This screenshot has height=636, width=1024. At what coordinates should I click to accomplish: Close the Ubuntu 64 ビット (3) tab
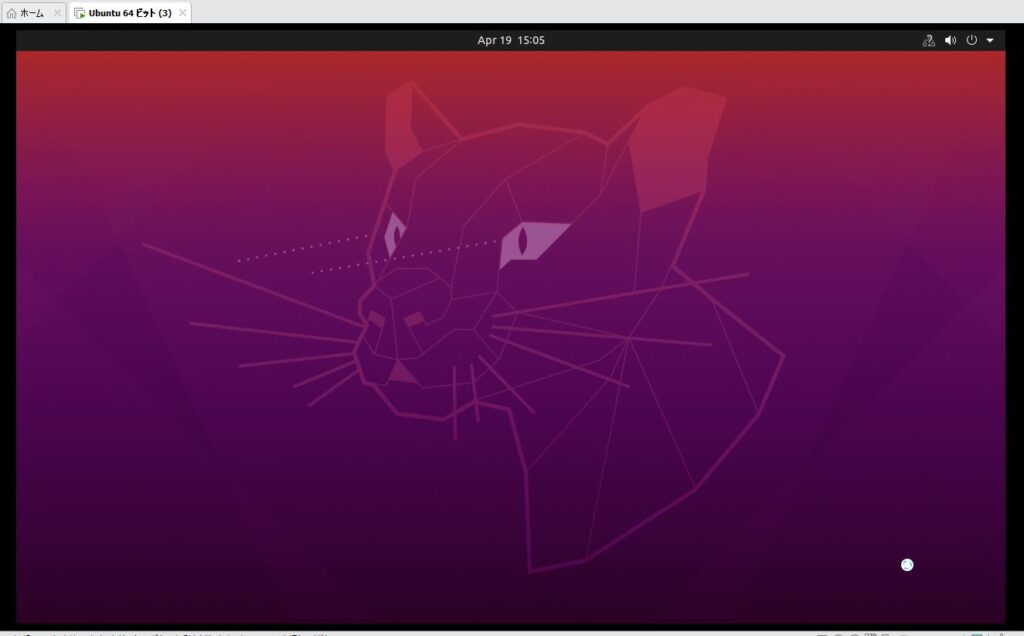coord(183,13)
